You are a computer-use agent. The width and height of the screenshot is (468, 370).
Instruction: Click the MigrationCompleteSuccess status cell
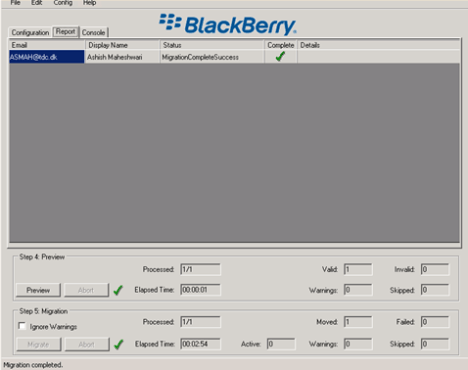(212, 57)
